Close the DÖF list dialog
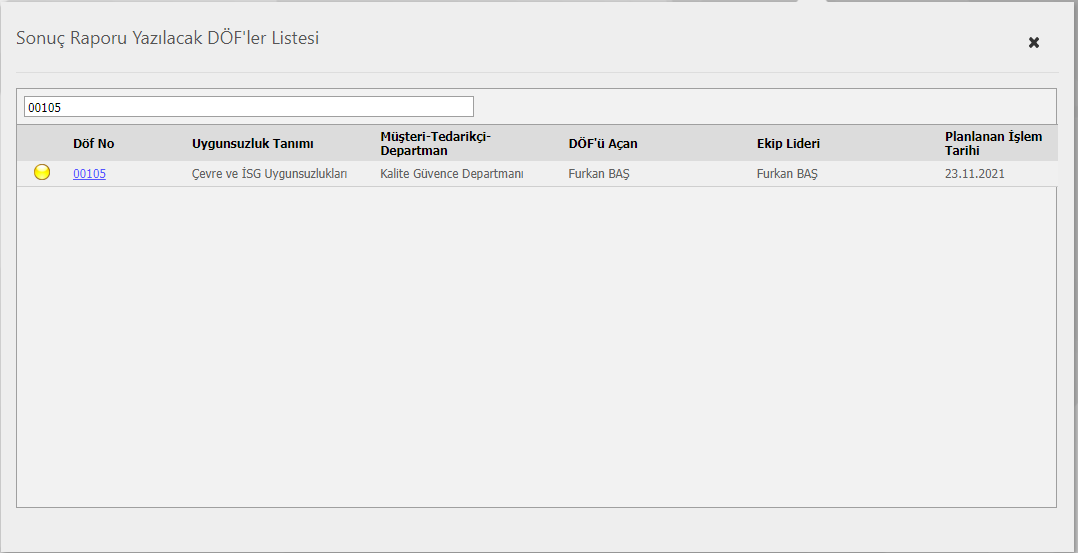Viewport: 1078px width, 553px height. (1034, 42)
